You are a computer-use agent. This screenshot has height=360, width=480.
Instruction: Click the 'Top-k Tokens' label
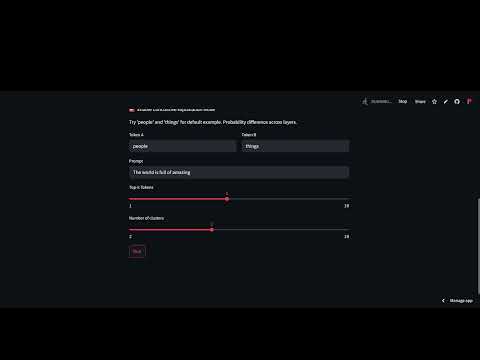[x=141, y=187]
